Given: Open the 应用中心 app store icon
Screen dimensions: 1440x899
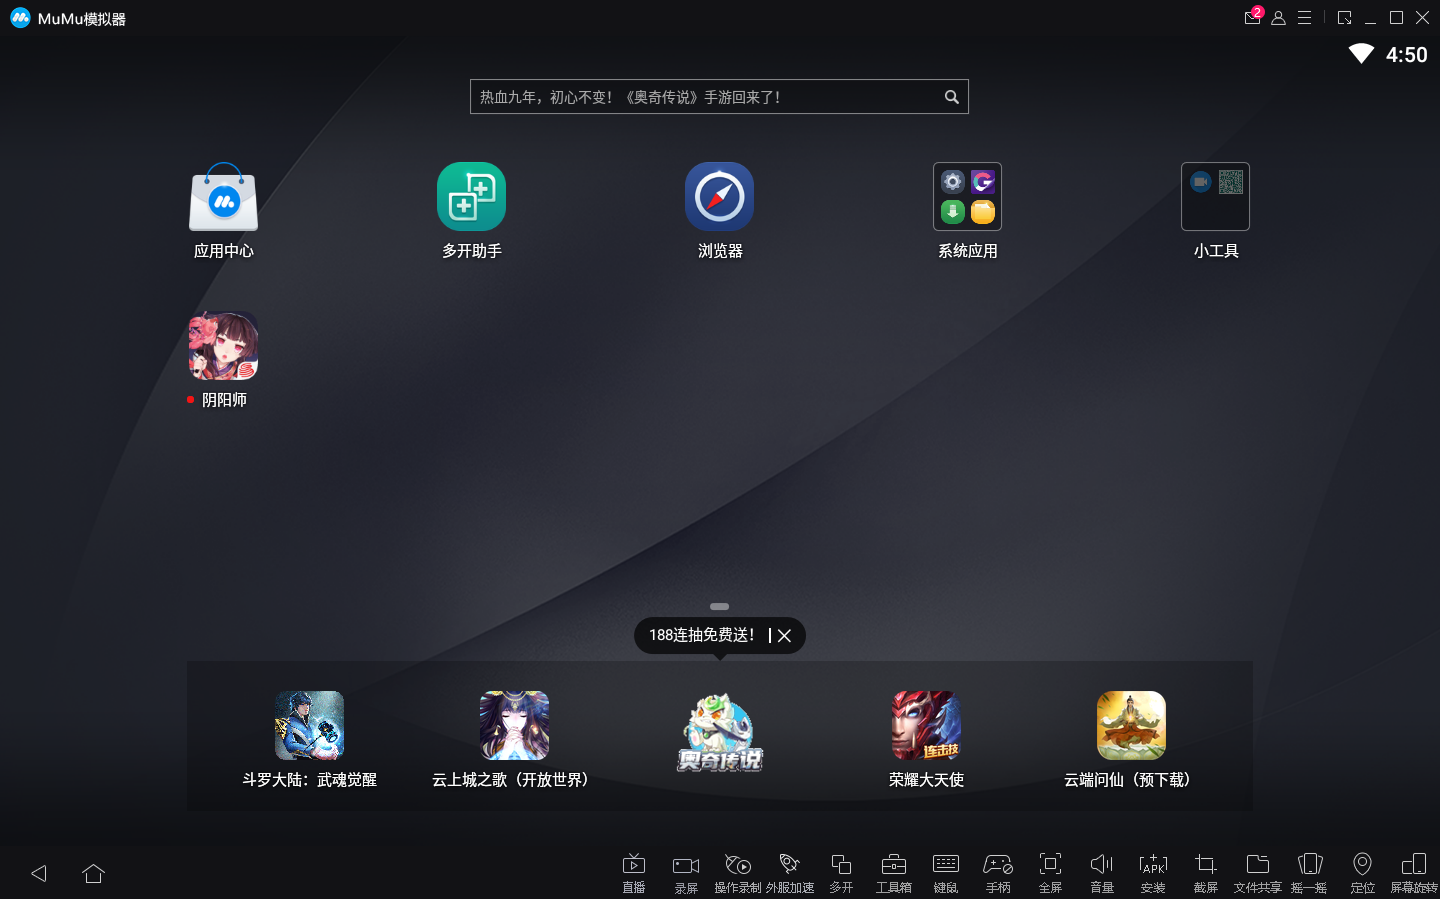Looking at the screenshot, I should tap(223, 197).
